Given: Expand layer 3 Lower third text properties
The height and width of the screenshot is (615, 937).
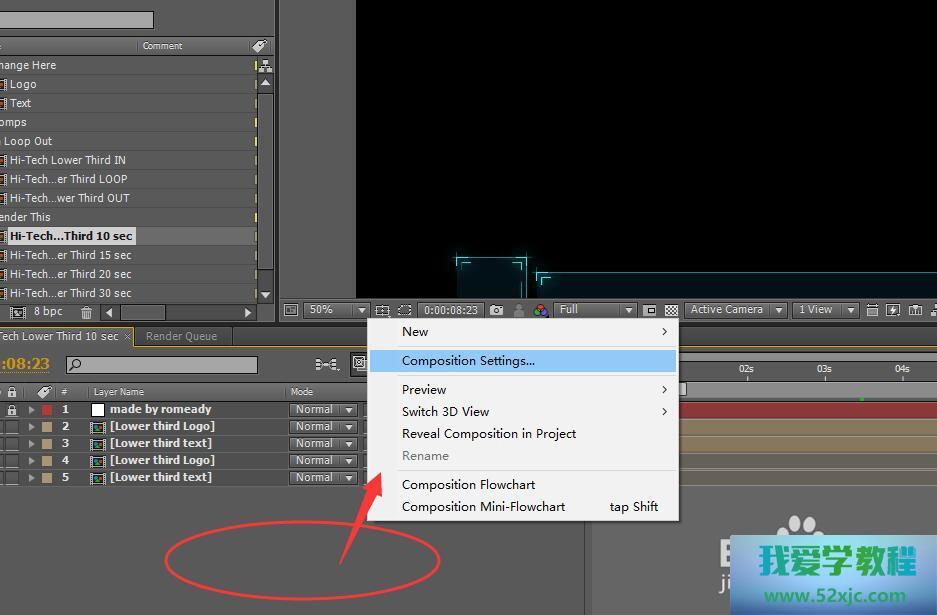Looking at the screenshot, I should coord(31,444).
